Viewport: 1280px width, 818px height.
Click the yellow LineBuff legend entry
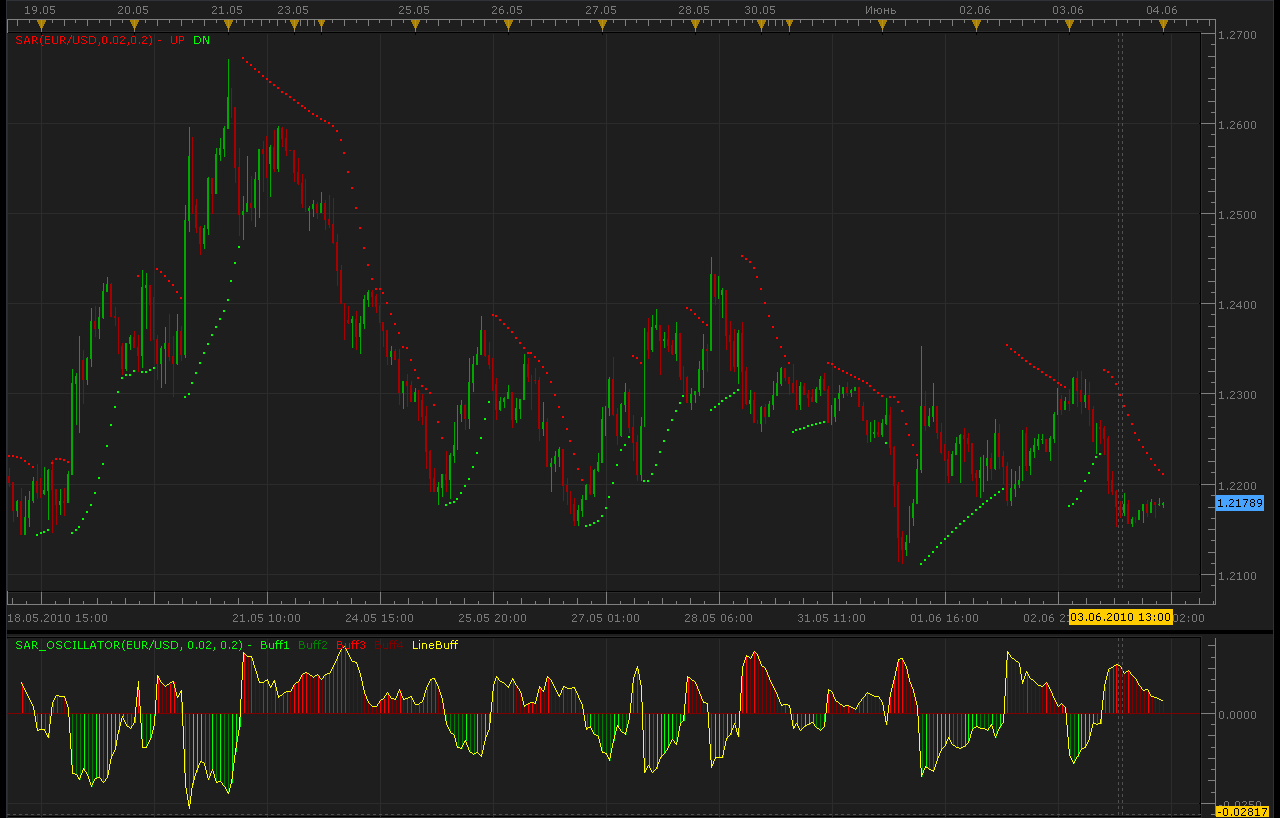pos(435,645)
